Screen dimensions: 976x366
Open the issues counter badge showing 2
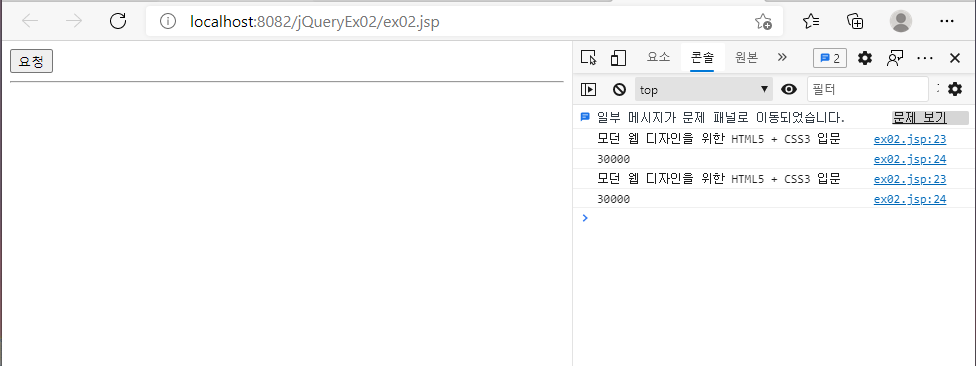pyautogui.click(x=830, y=59)
